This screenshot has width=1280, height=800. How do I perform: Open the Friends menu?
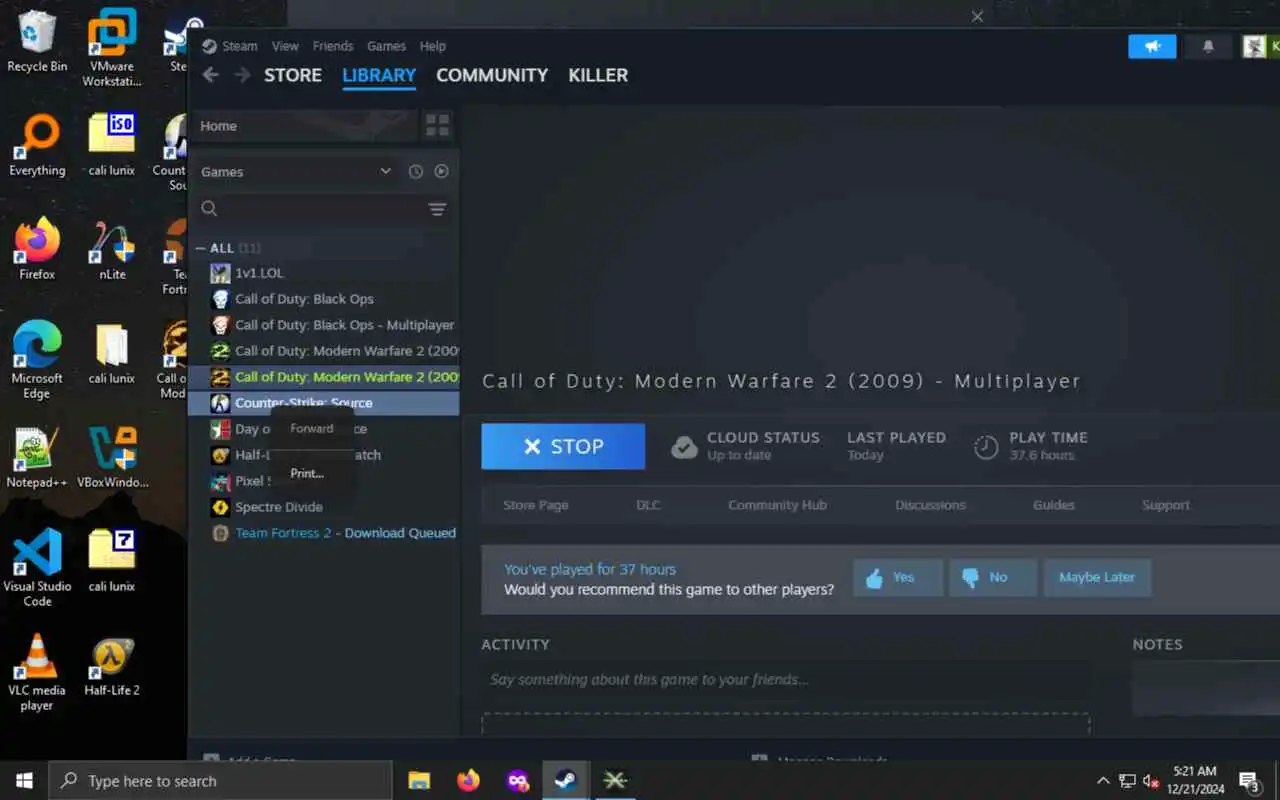pyautogui.click(x=333, y=46)
